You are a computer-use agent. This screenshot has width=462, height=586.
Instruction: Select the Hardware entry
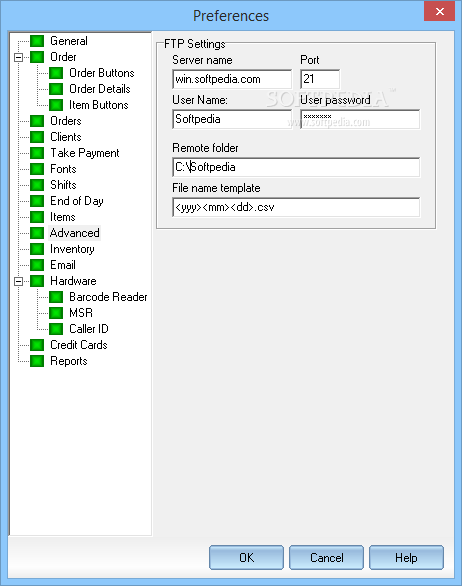pos(73,281)
